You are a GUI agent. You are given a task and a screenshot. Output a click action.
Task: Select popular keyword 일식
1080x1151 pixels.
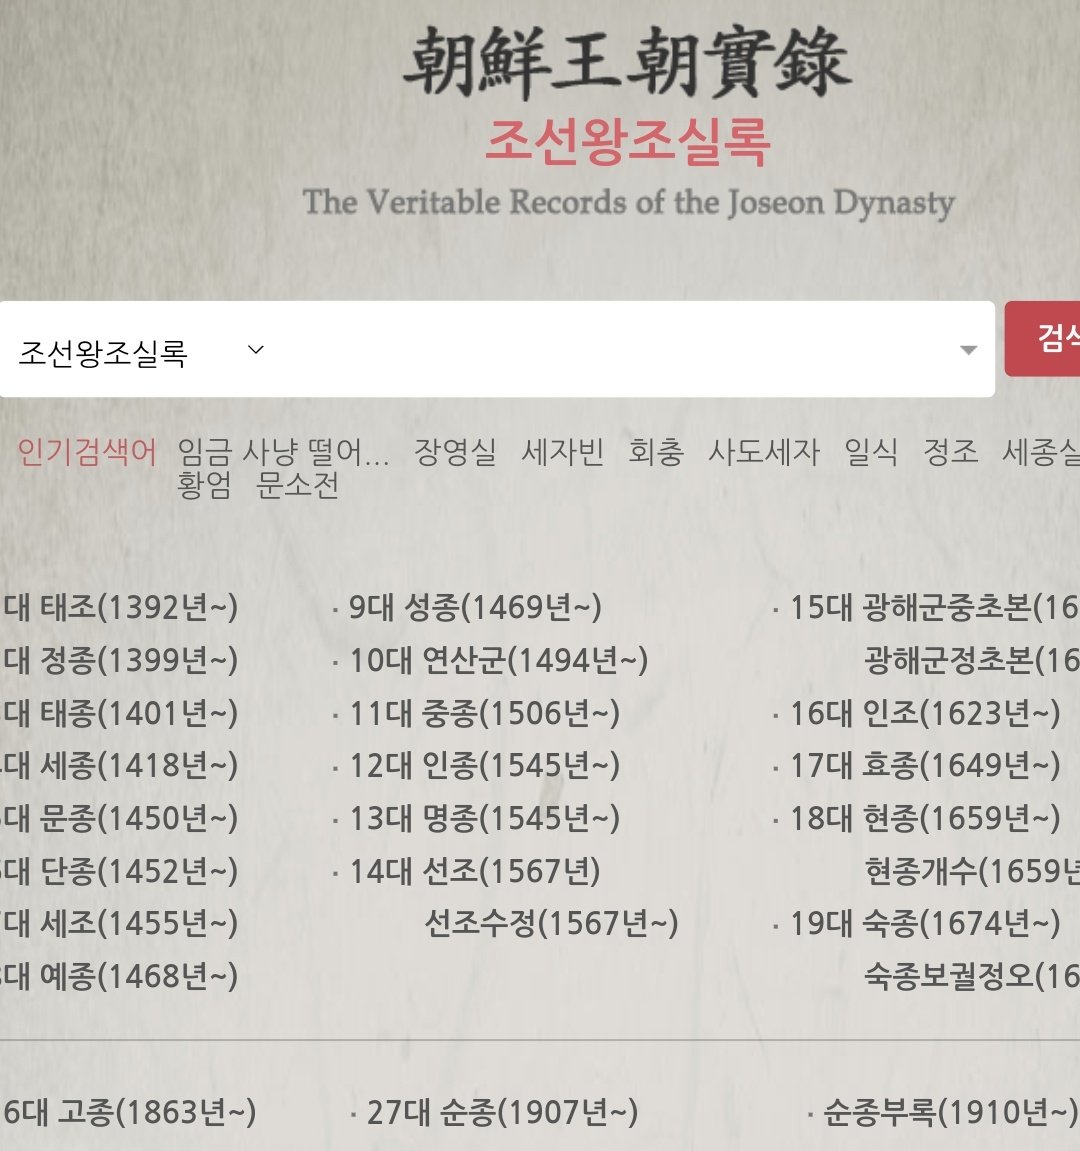pyautogui.click(x=871, y=451)
